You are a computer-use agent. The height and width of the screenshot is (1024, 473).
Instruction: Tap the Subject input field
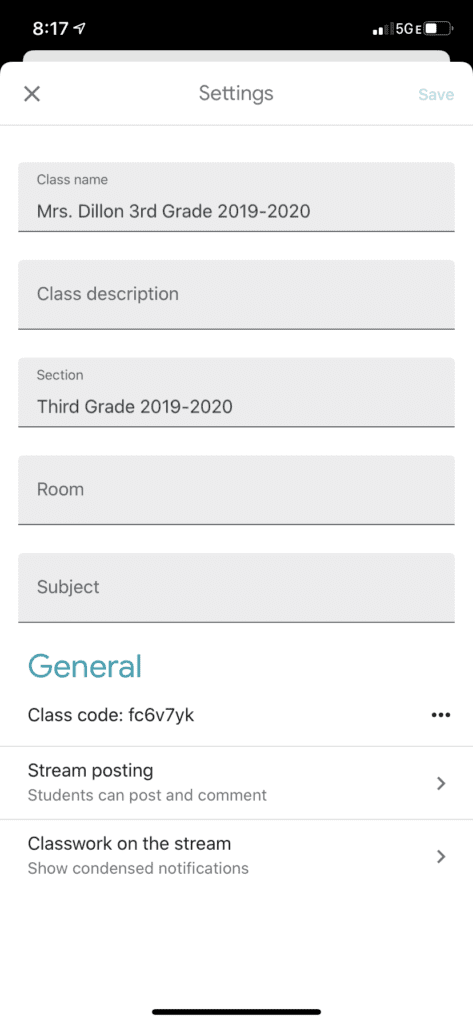pyautogui.click(x=236, y=588)
